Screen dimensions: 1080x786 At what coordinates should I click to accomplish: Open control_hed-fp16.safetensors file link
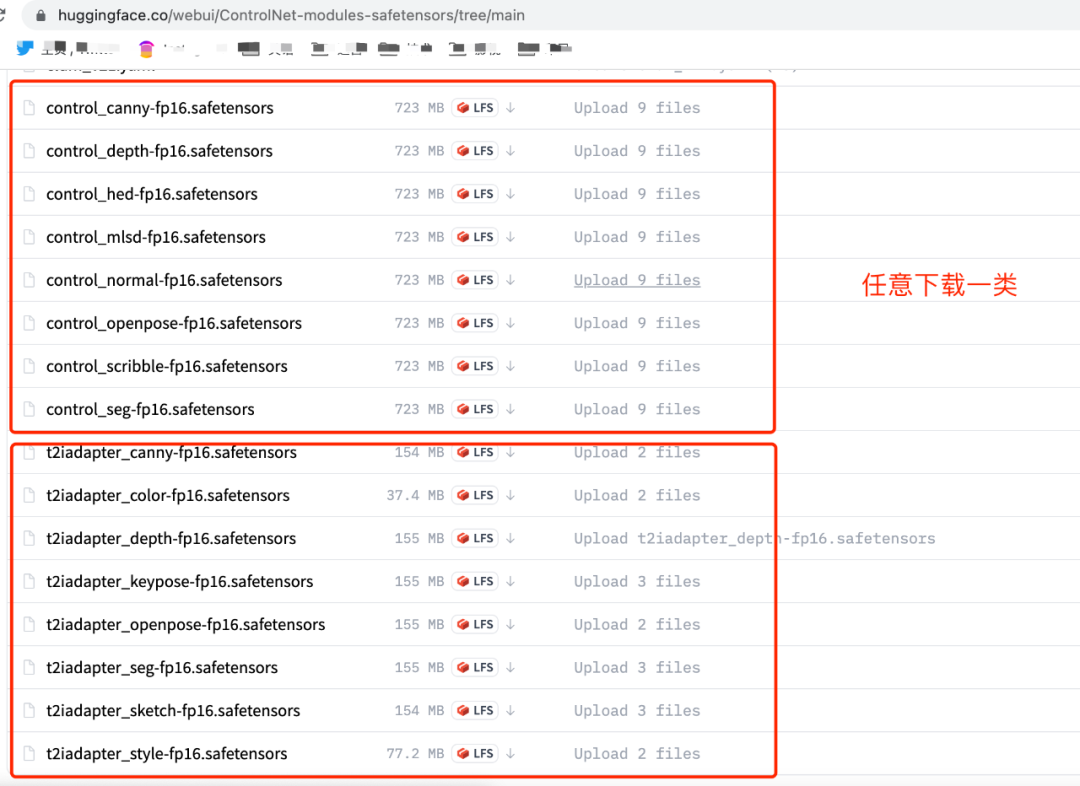click(152, 194)
